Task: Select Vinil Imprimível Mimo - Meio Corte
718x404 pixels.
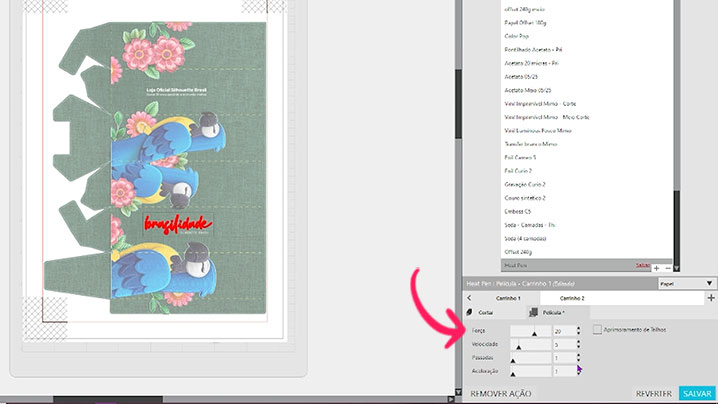Action: (547, 117)
